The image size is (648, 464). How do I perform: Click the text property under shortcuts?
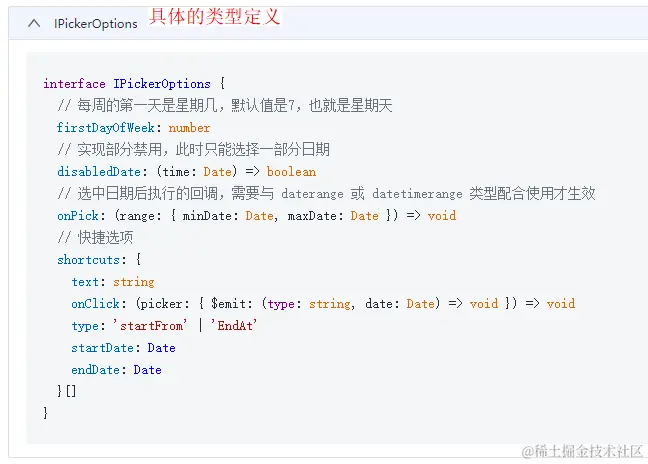click(85, 282)
